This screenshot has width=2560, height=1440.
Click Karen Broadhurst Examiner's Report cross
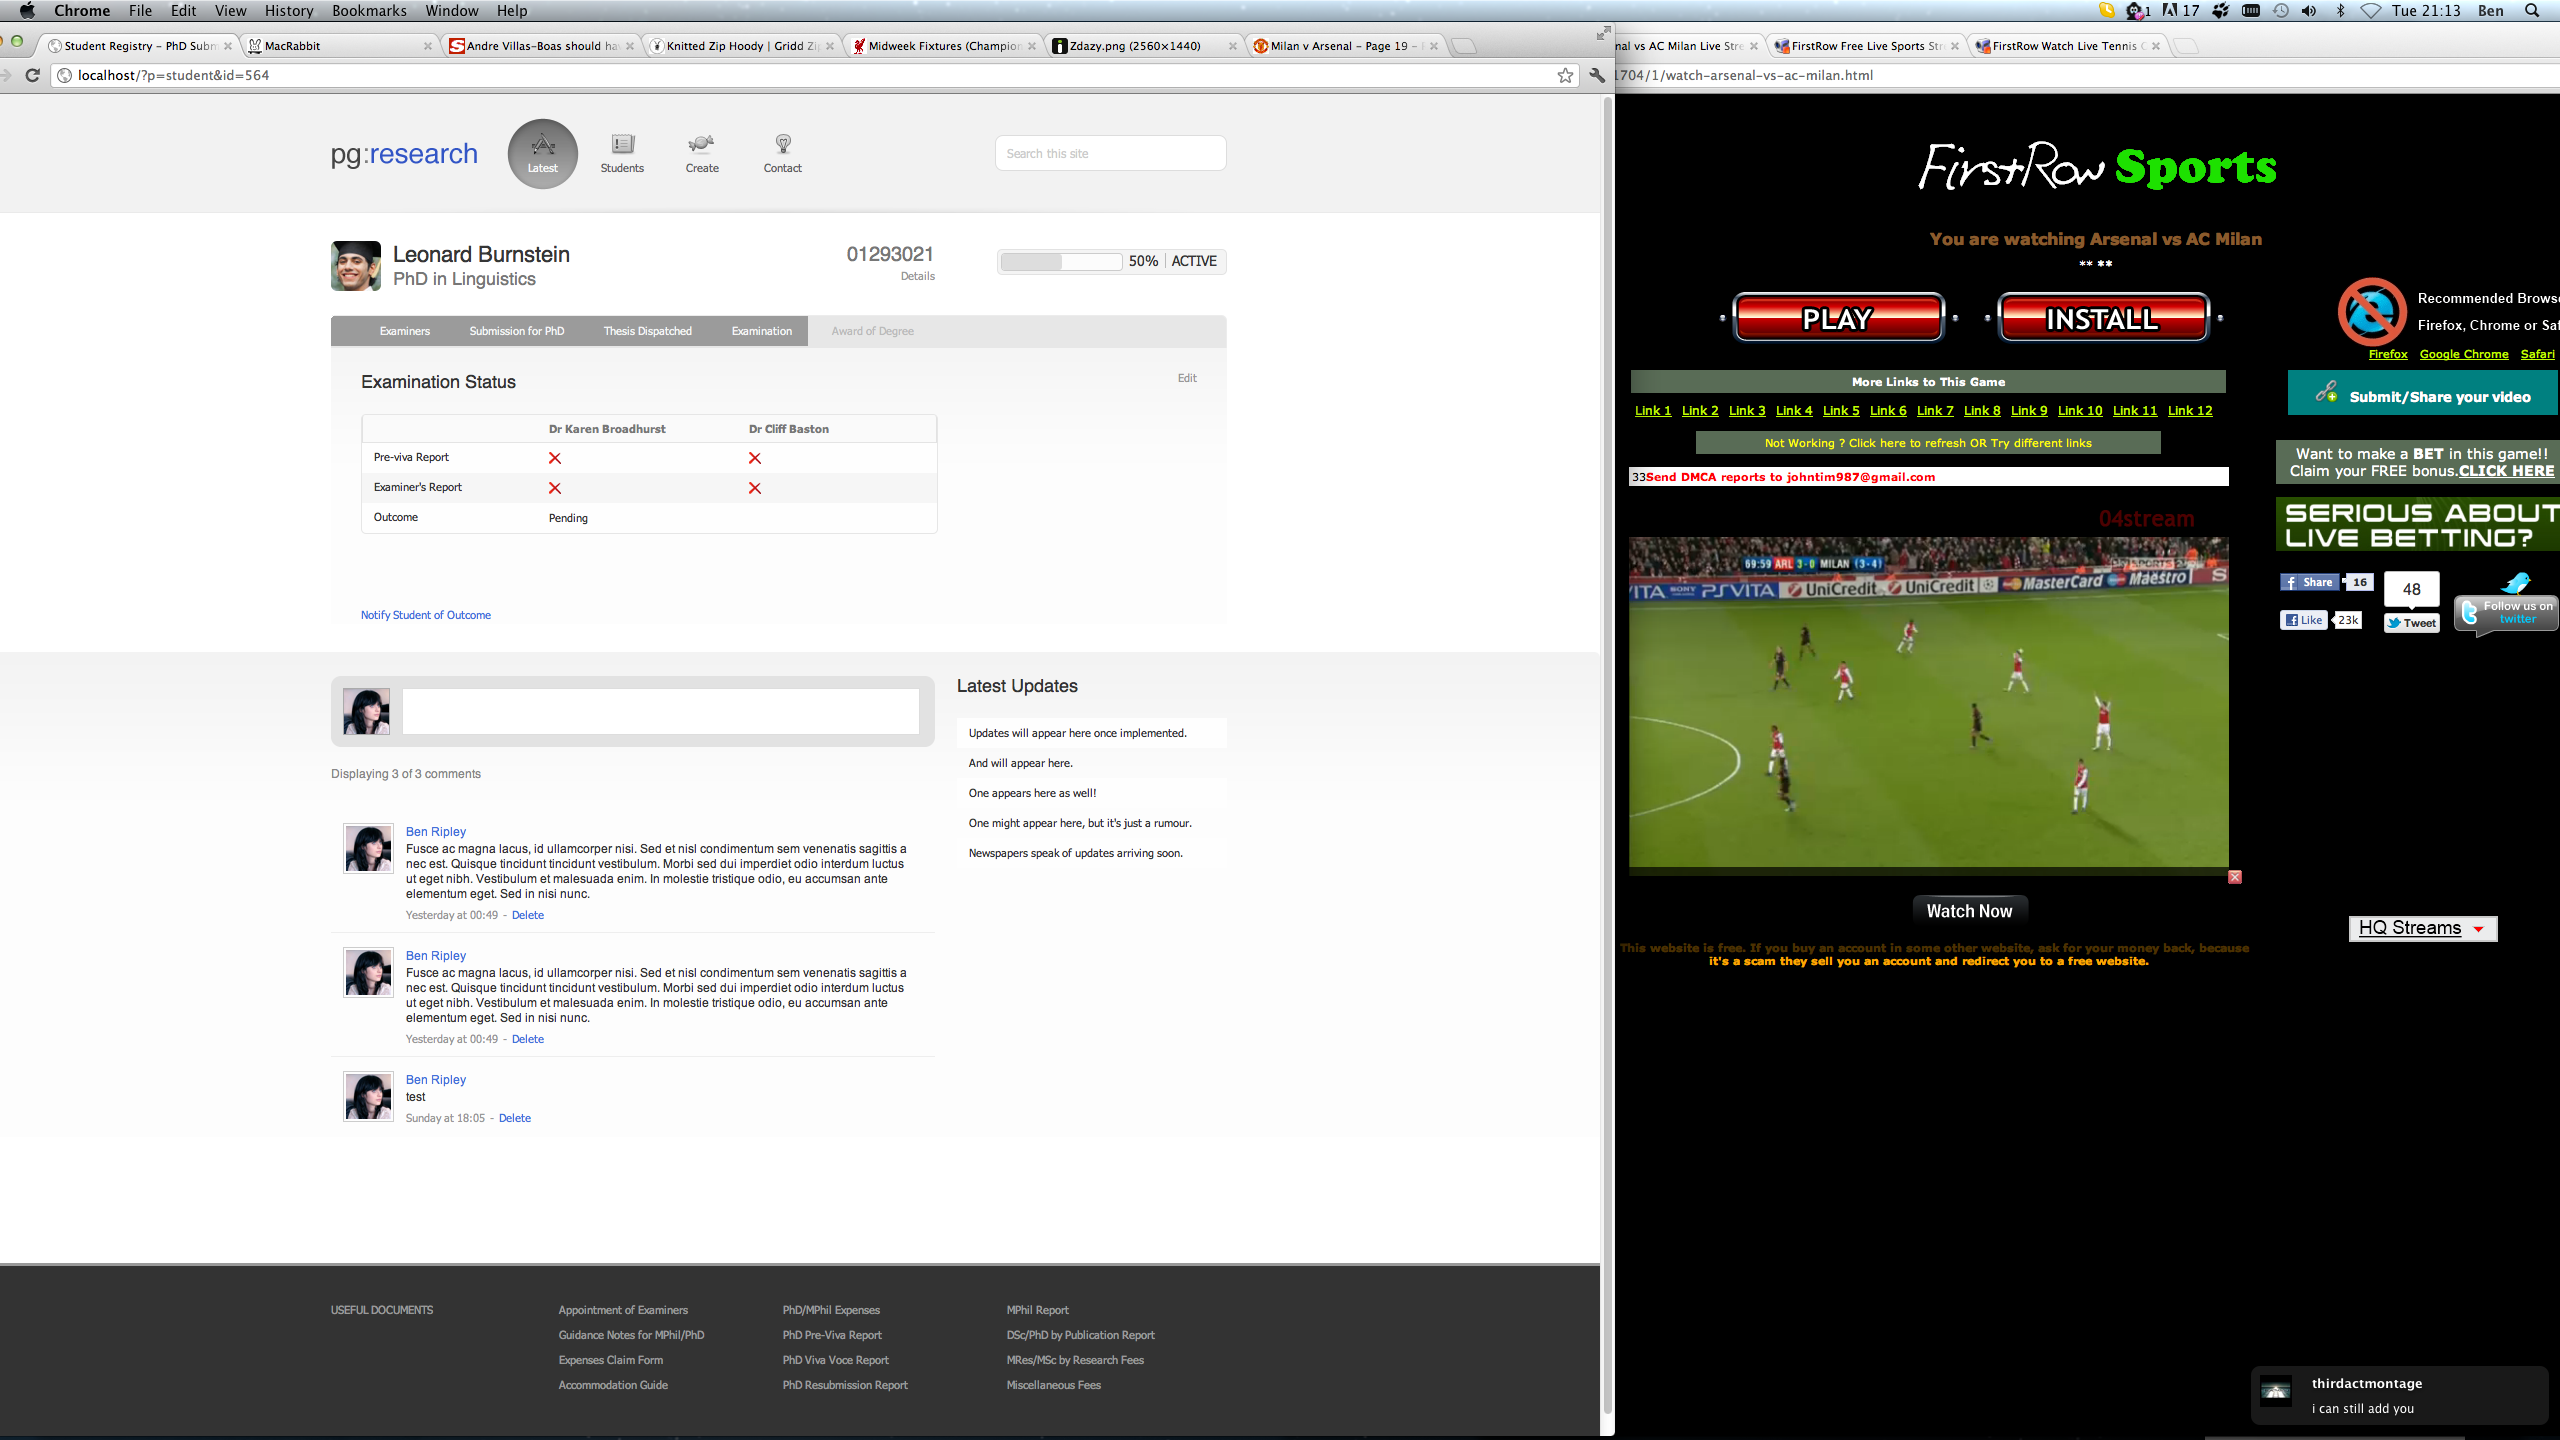pos(555,488)
